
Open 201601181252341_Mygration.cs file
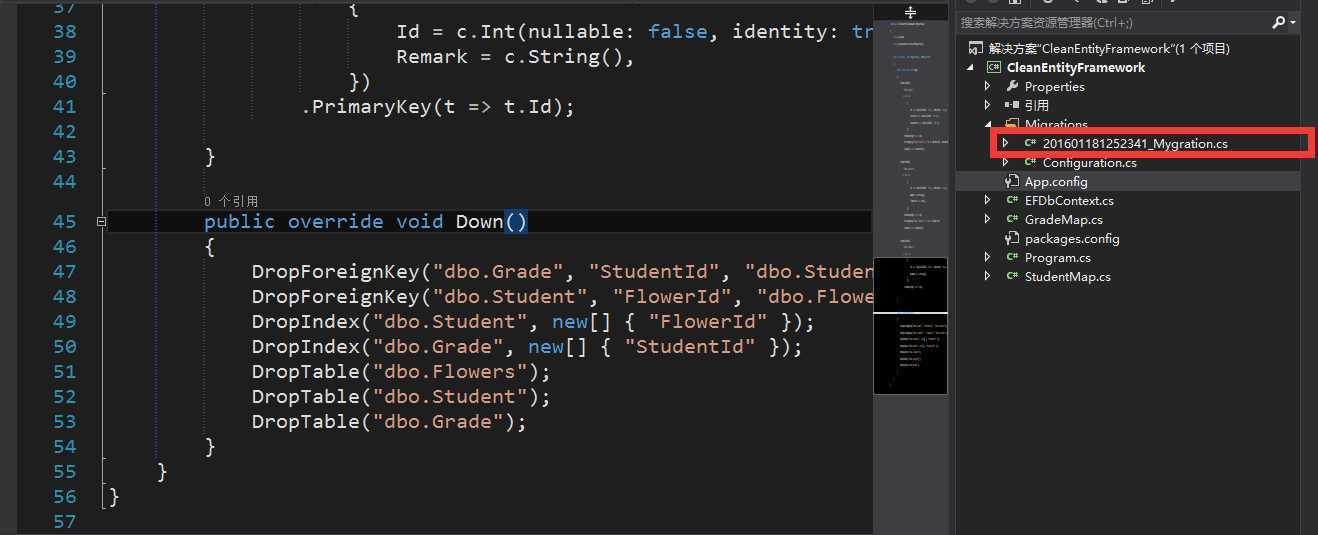(1135, 143)
